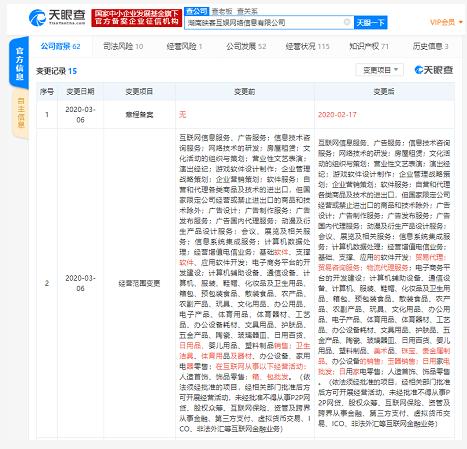Click the 变更后 column header
Screen dimensions: 467x449
click(384, 91)
